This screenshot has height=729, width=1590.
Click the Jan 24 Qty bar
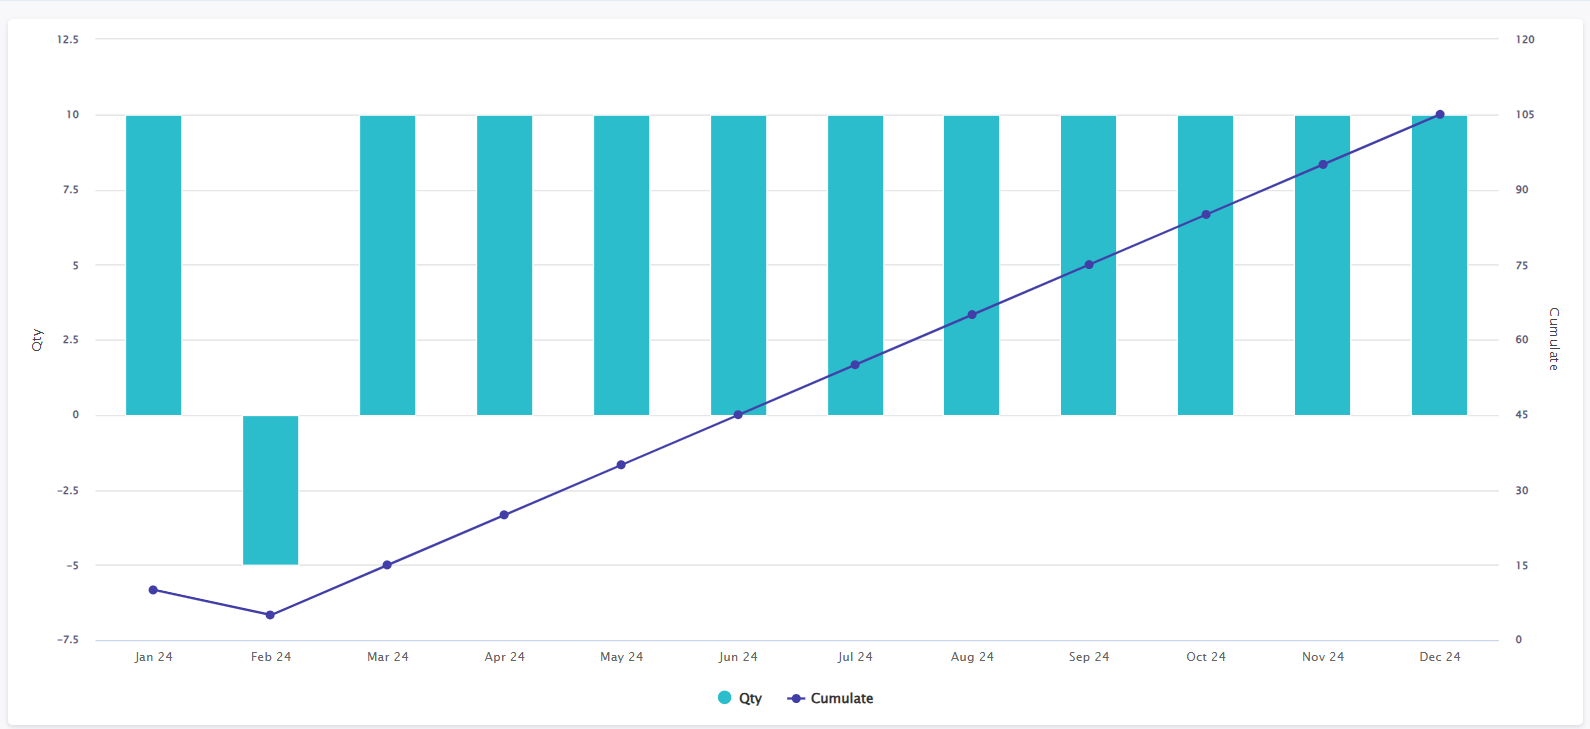153,265
